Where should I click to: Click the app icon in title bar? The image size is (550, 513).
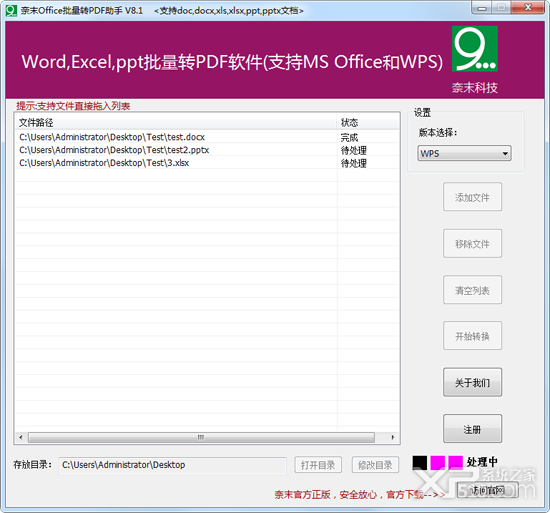click(x=11, y=11)
